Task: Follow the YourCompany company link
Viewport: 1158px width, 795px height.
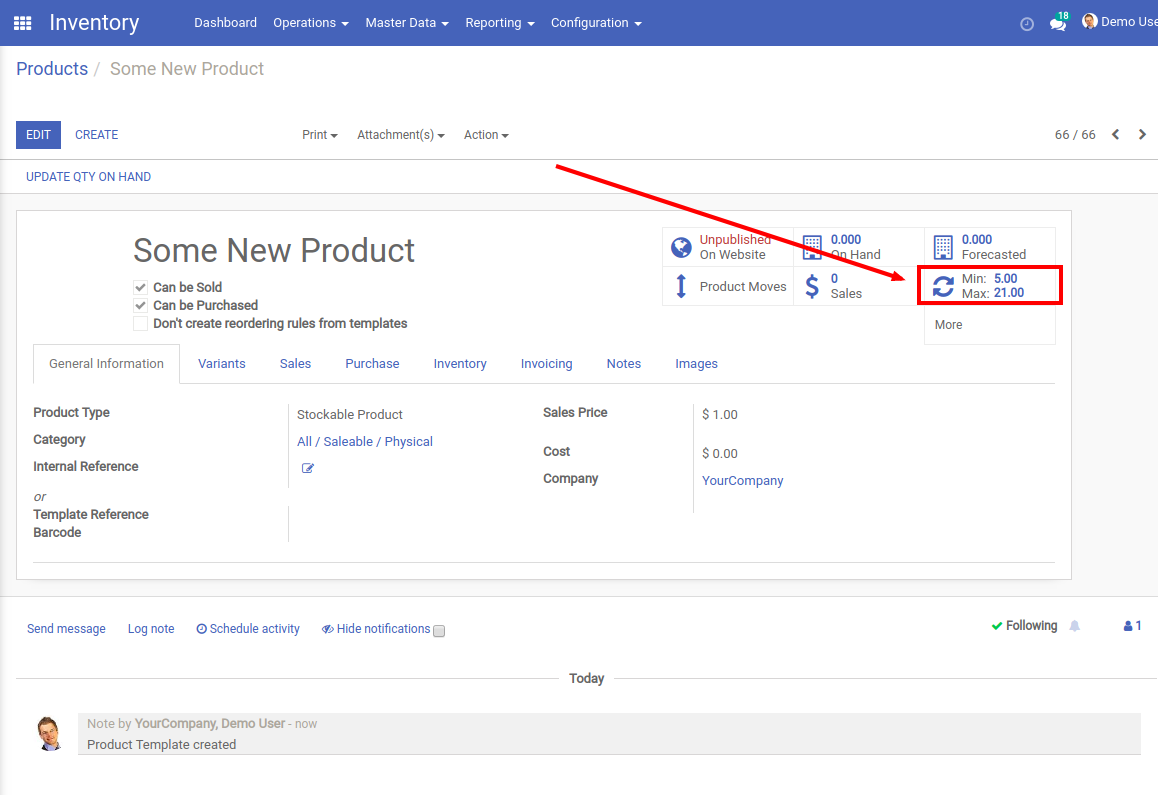Action: click(x=742, y=480)
